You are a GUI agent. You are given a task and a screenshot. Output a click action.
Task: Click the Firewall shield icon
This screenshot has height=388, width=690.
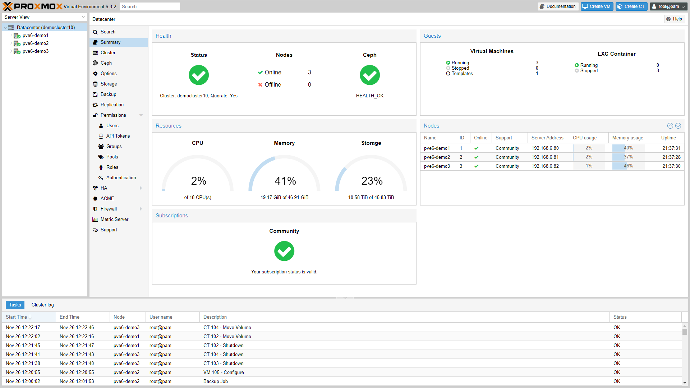95,209
